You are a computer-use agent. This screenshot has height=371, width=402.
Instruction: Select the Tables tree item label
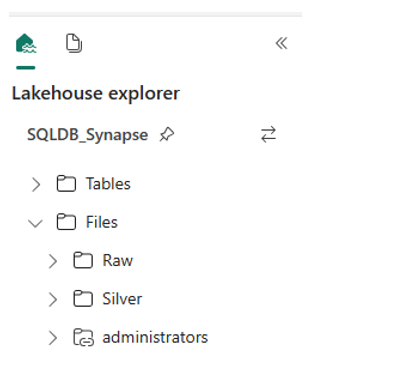pos(108,184)
